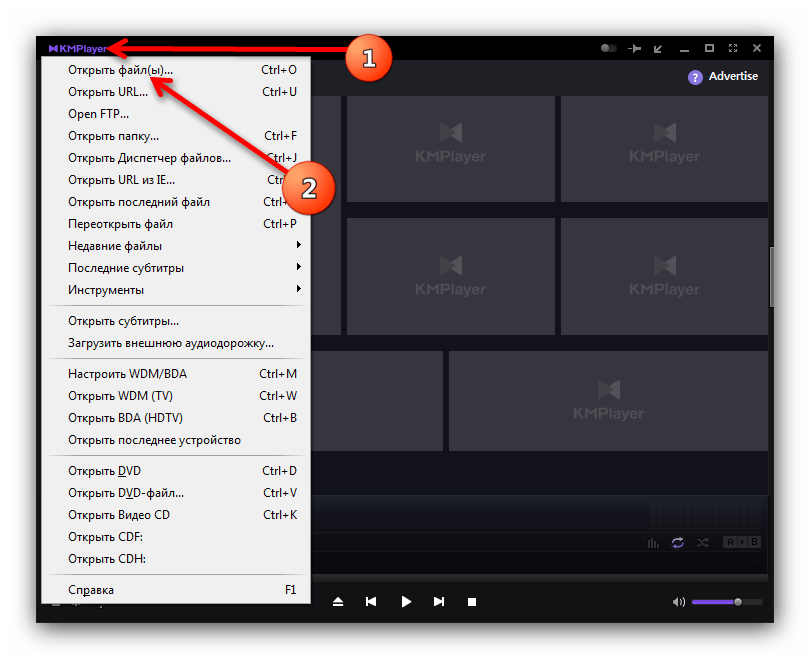Click the pin always-on-top icon

pos(634,49)
